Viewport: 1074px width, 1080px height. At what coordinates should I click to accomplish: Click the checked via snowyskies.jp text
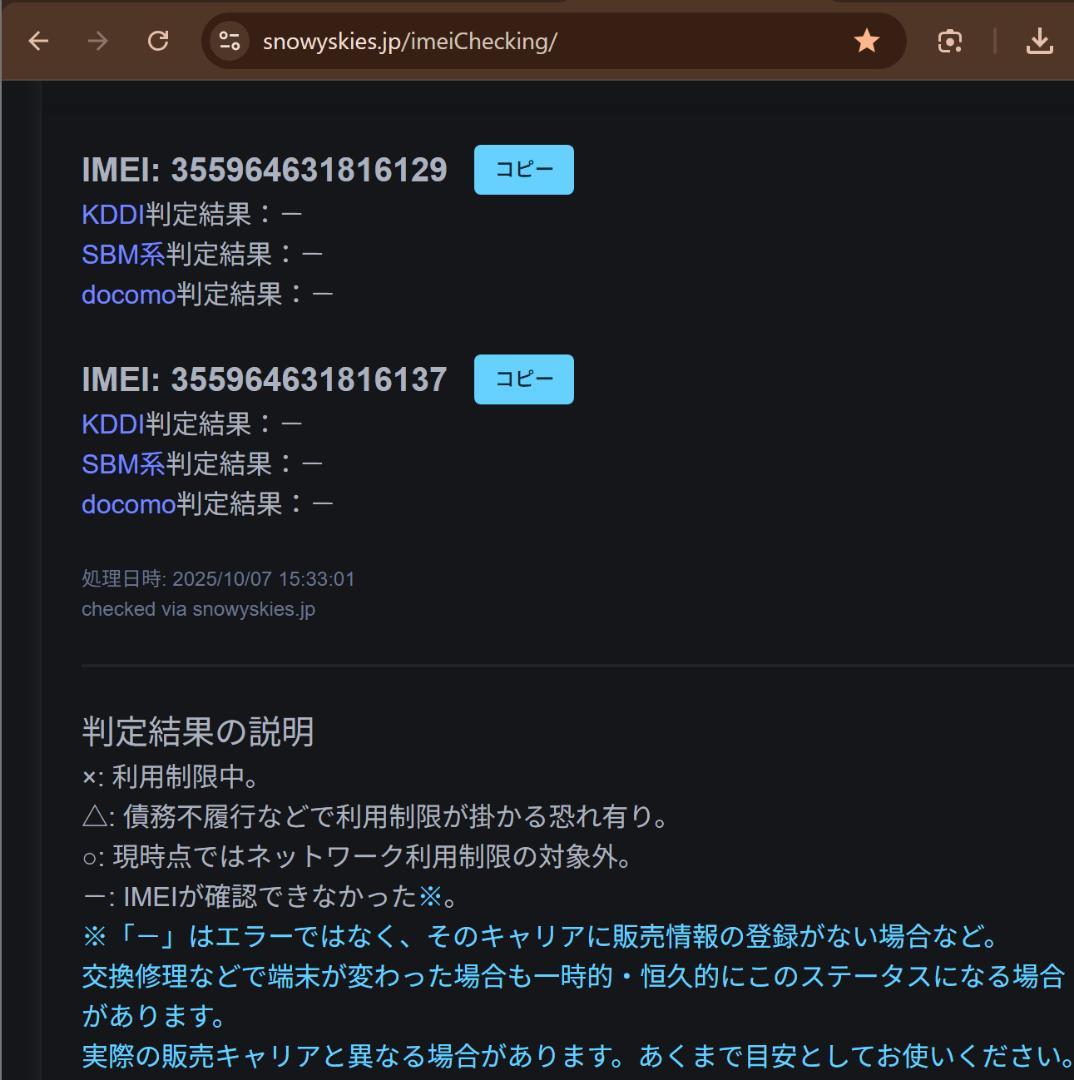pyautogui.click(x=198, y=609)
